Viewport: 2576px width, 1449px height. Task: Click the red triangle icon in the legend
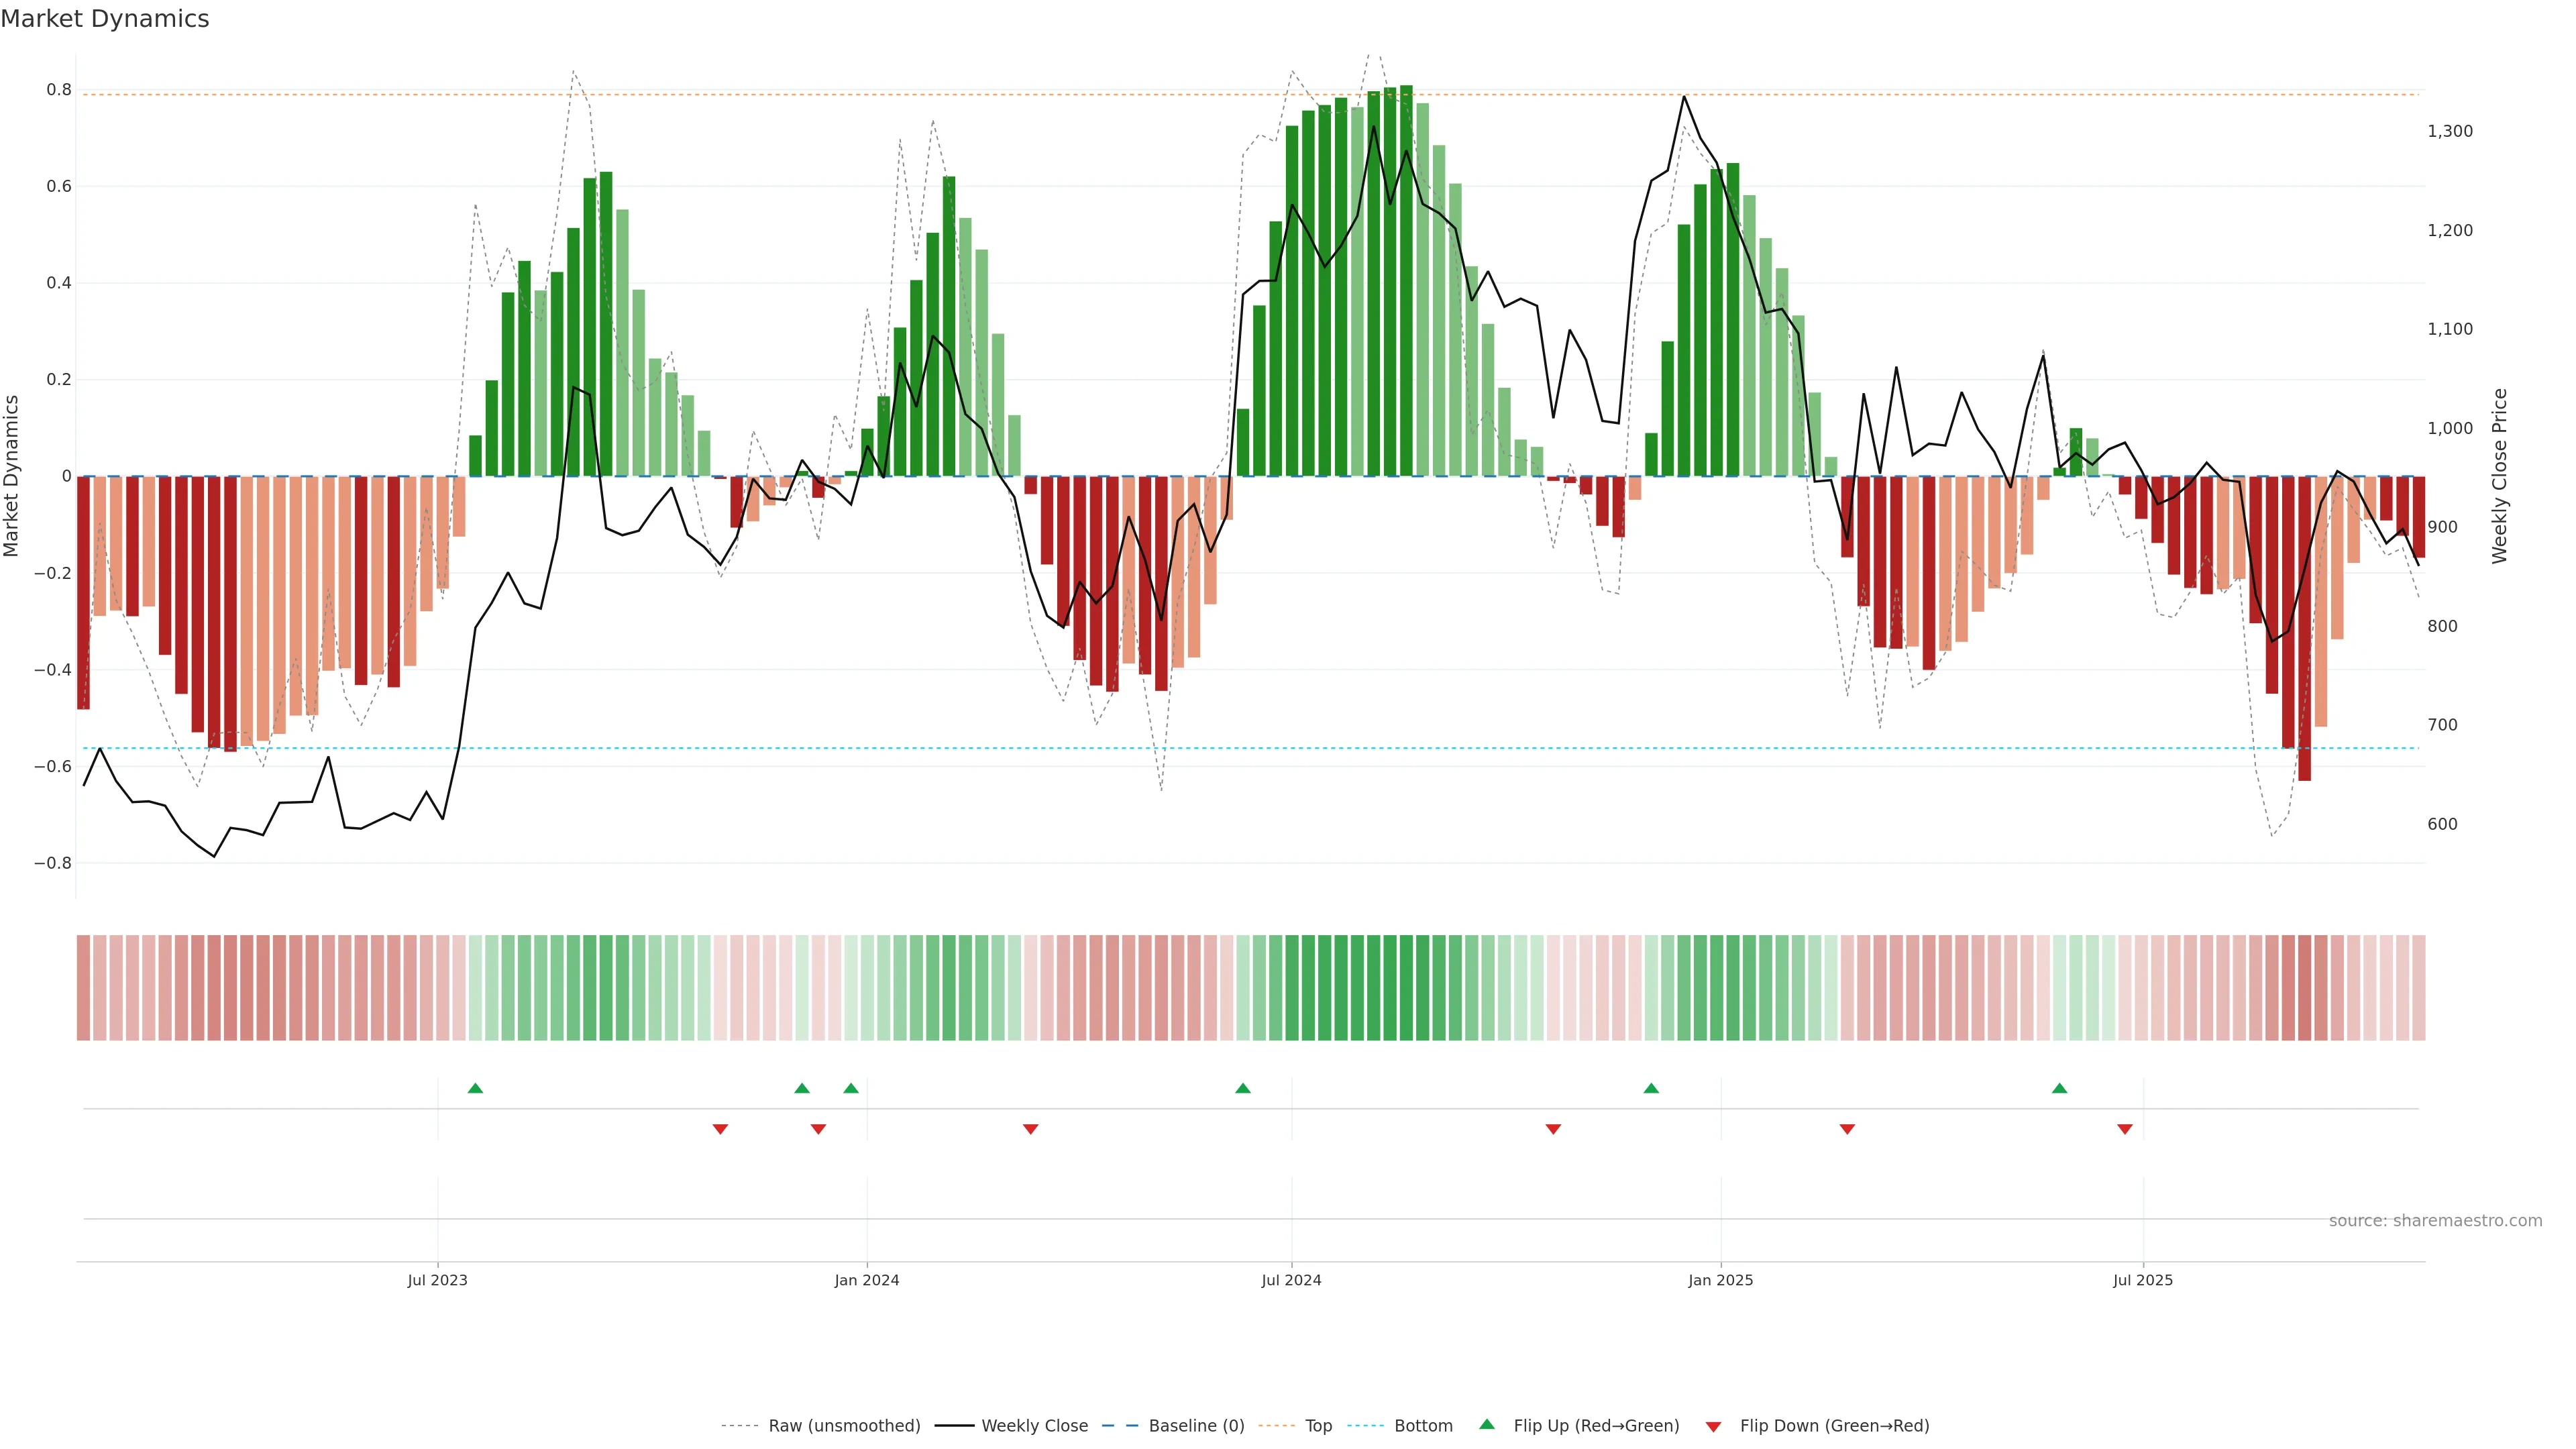point(1713,1427)
